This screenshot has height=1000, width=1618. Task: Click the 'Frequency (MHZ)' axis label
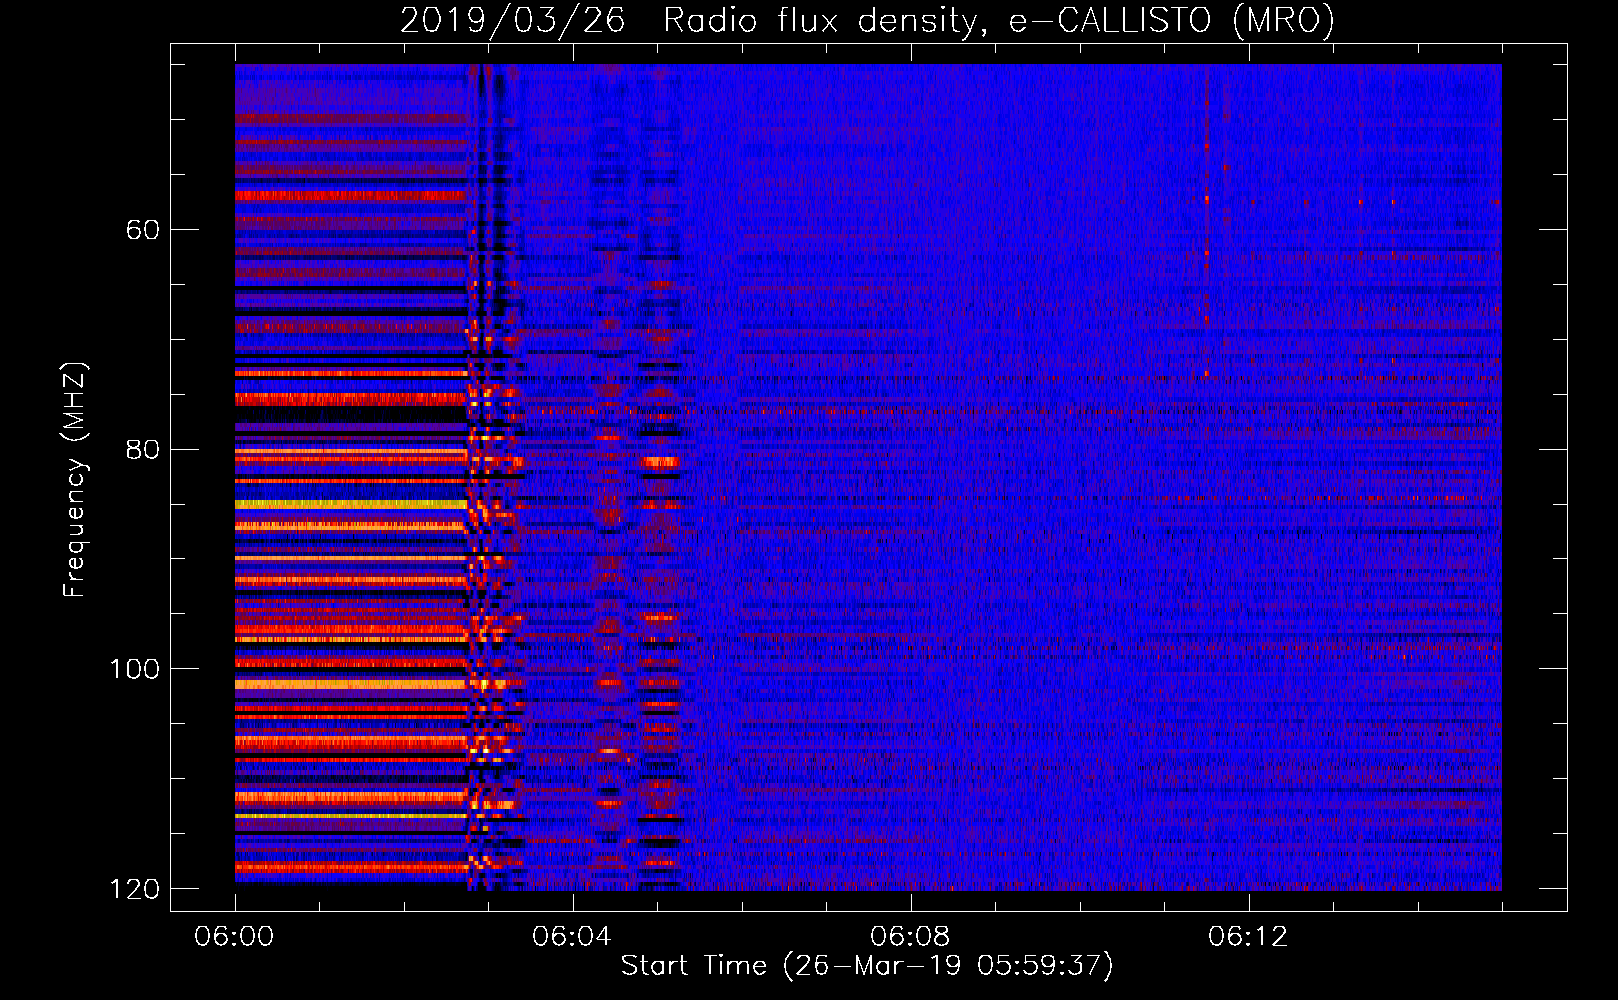coord(75,480)
